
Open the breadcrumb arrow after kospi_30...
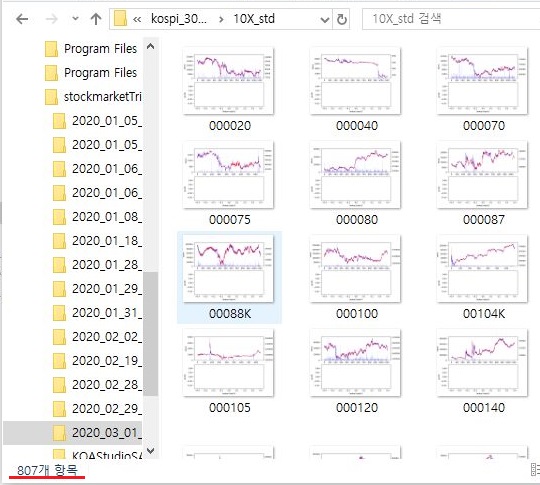[x=221, y=19]
